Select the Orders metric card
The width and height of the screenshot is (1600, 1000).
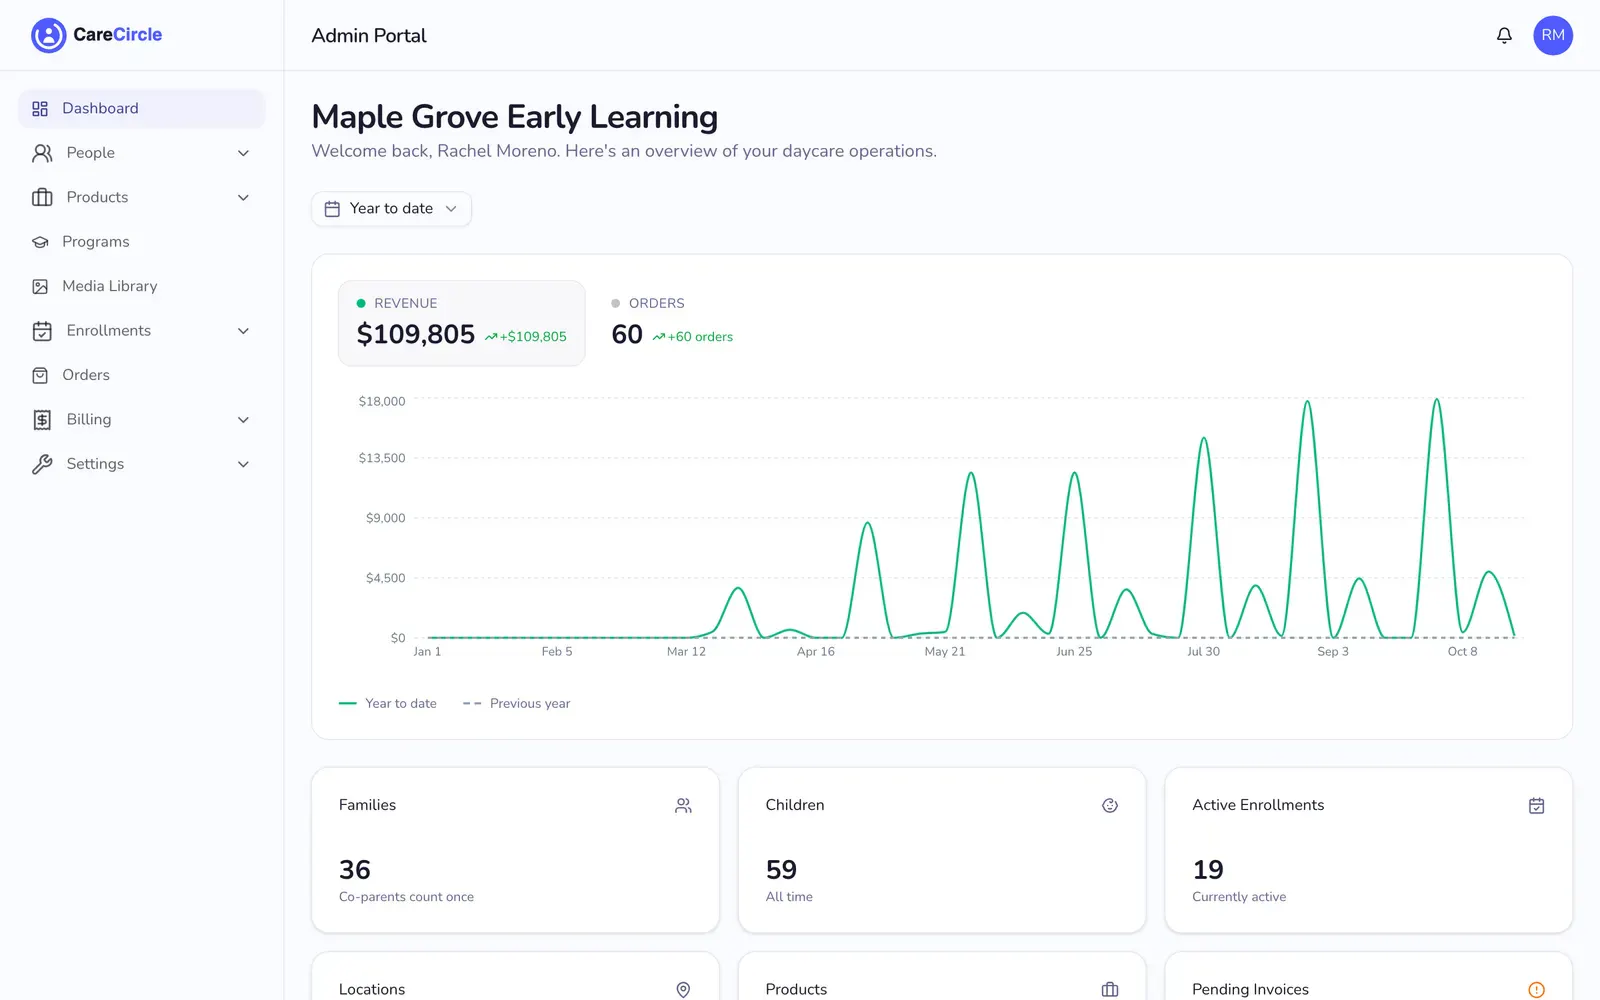(672, 323)
